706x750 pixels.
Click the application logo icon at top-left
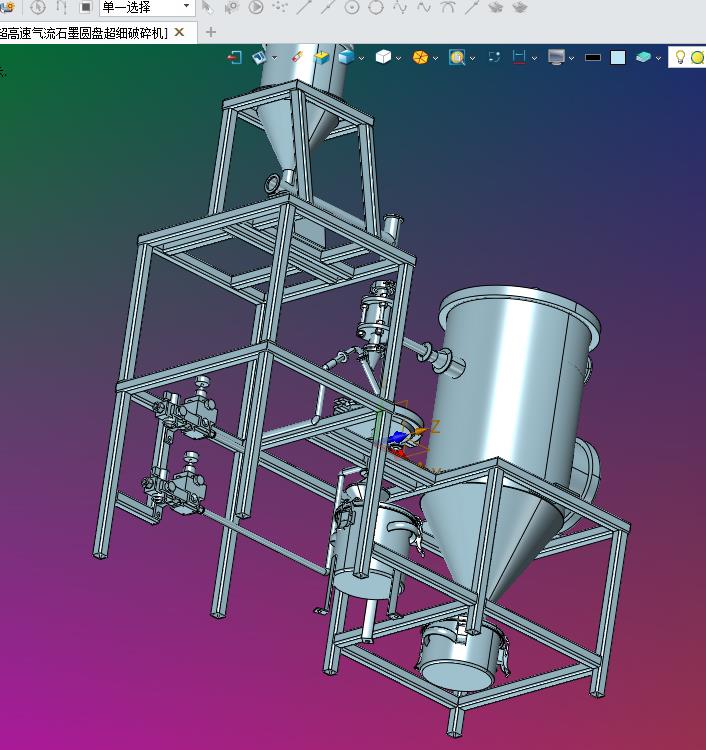coord(7,7)
